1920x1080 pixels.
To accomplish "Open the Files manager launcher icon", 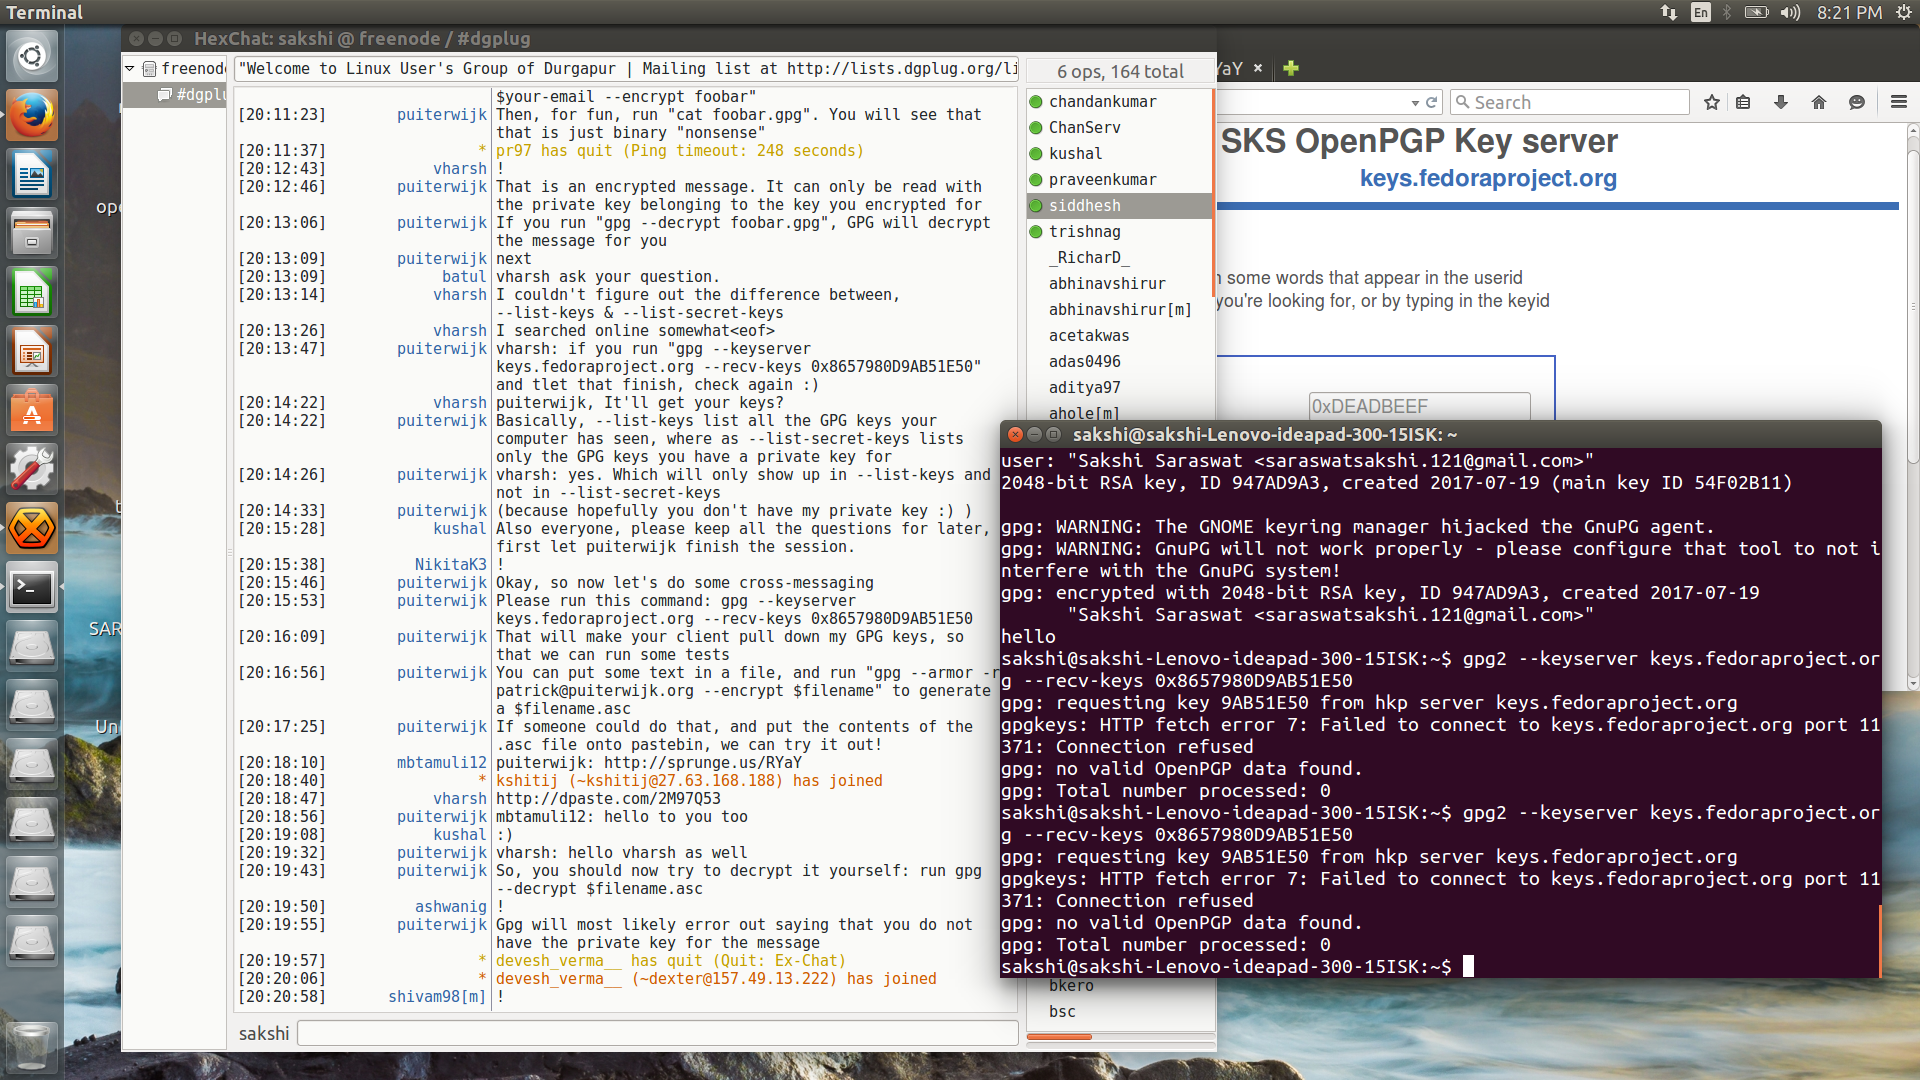I will [x=32, y=234].
